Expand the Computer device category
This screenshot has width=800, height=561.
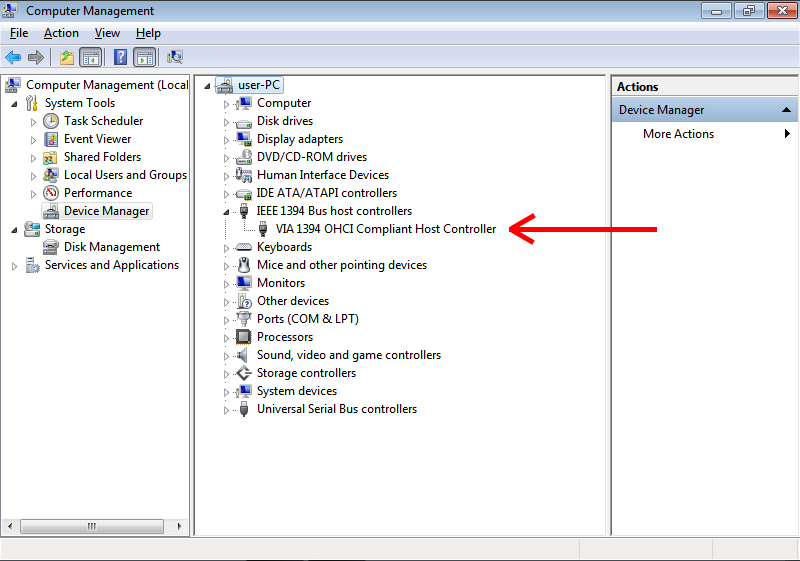[x=226, y=104]
